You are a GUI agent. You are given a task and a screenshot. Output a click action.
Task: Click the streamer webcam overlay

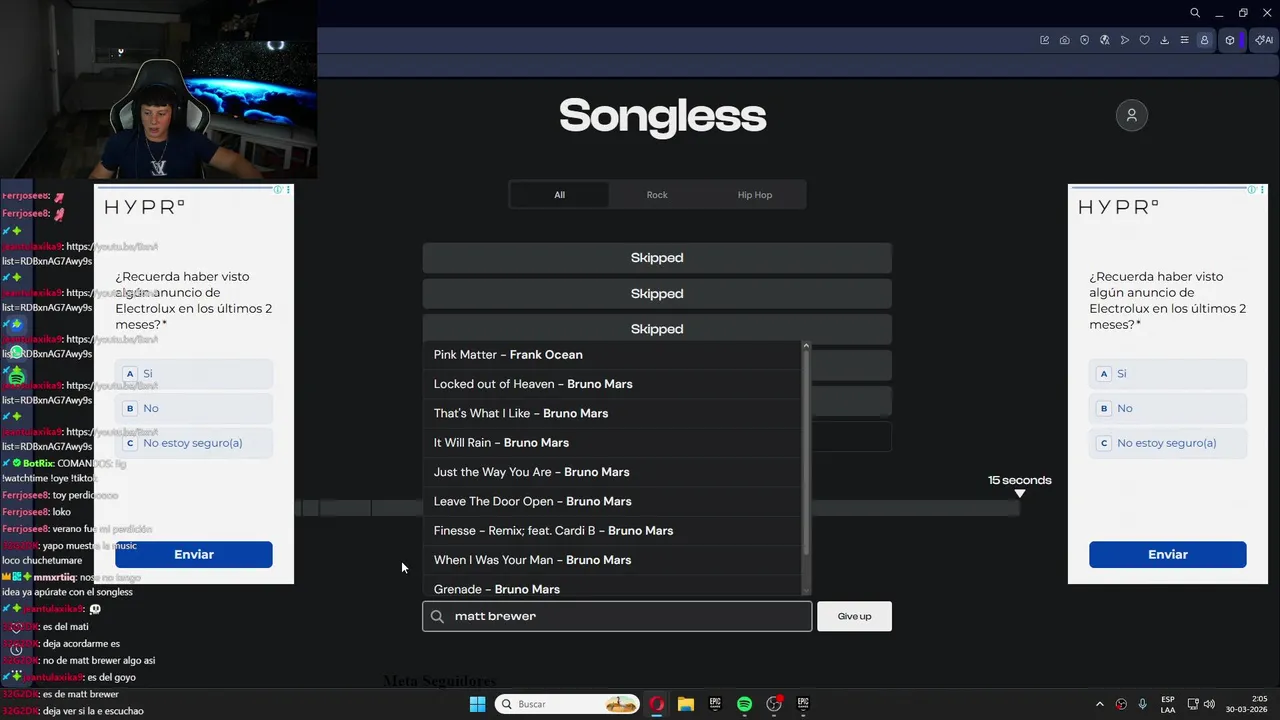pyautogui.click(x=159, y=90)
